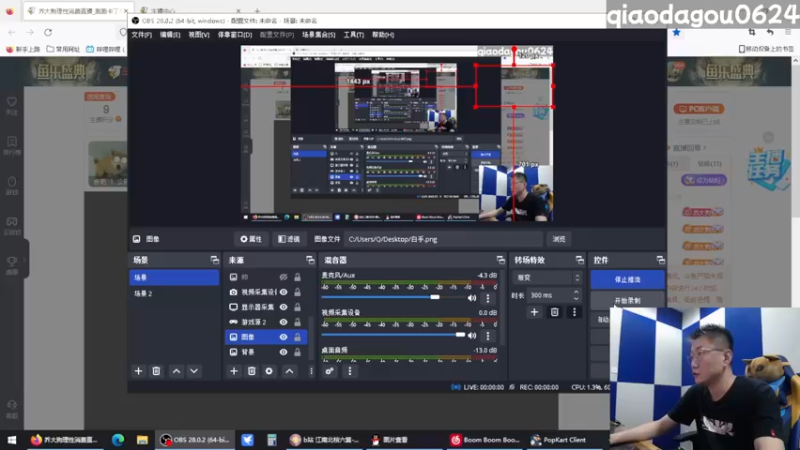
Task: Delete the selected source with the Sources trash icon
Action: click(x=252, y=371)
